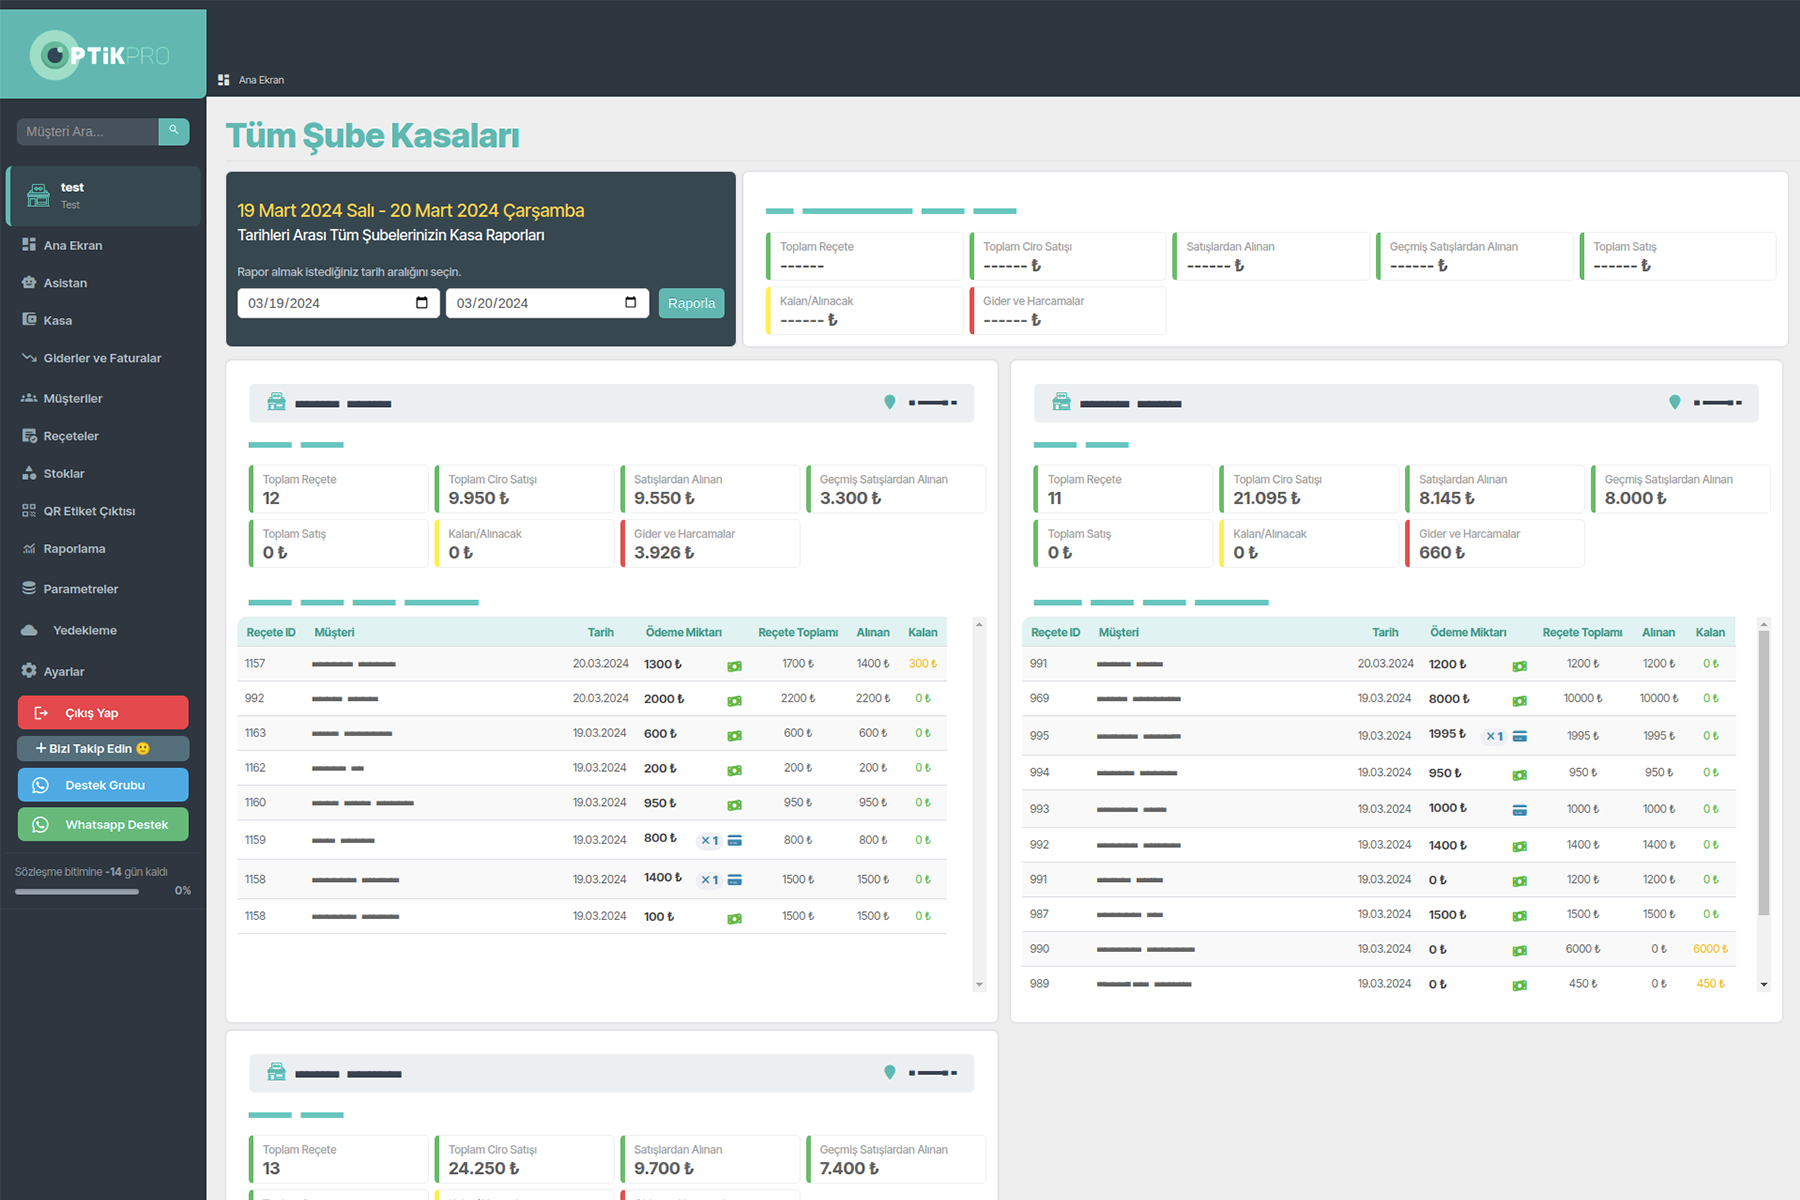Click cash payment icon for receipt 1157

click(734, 665)
